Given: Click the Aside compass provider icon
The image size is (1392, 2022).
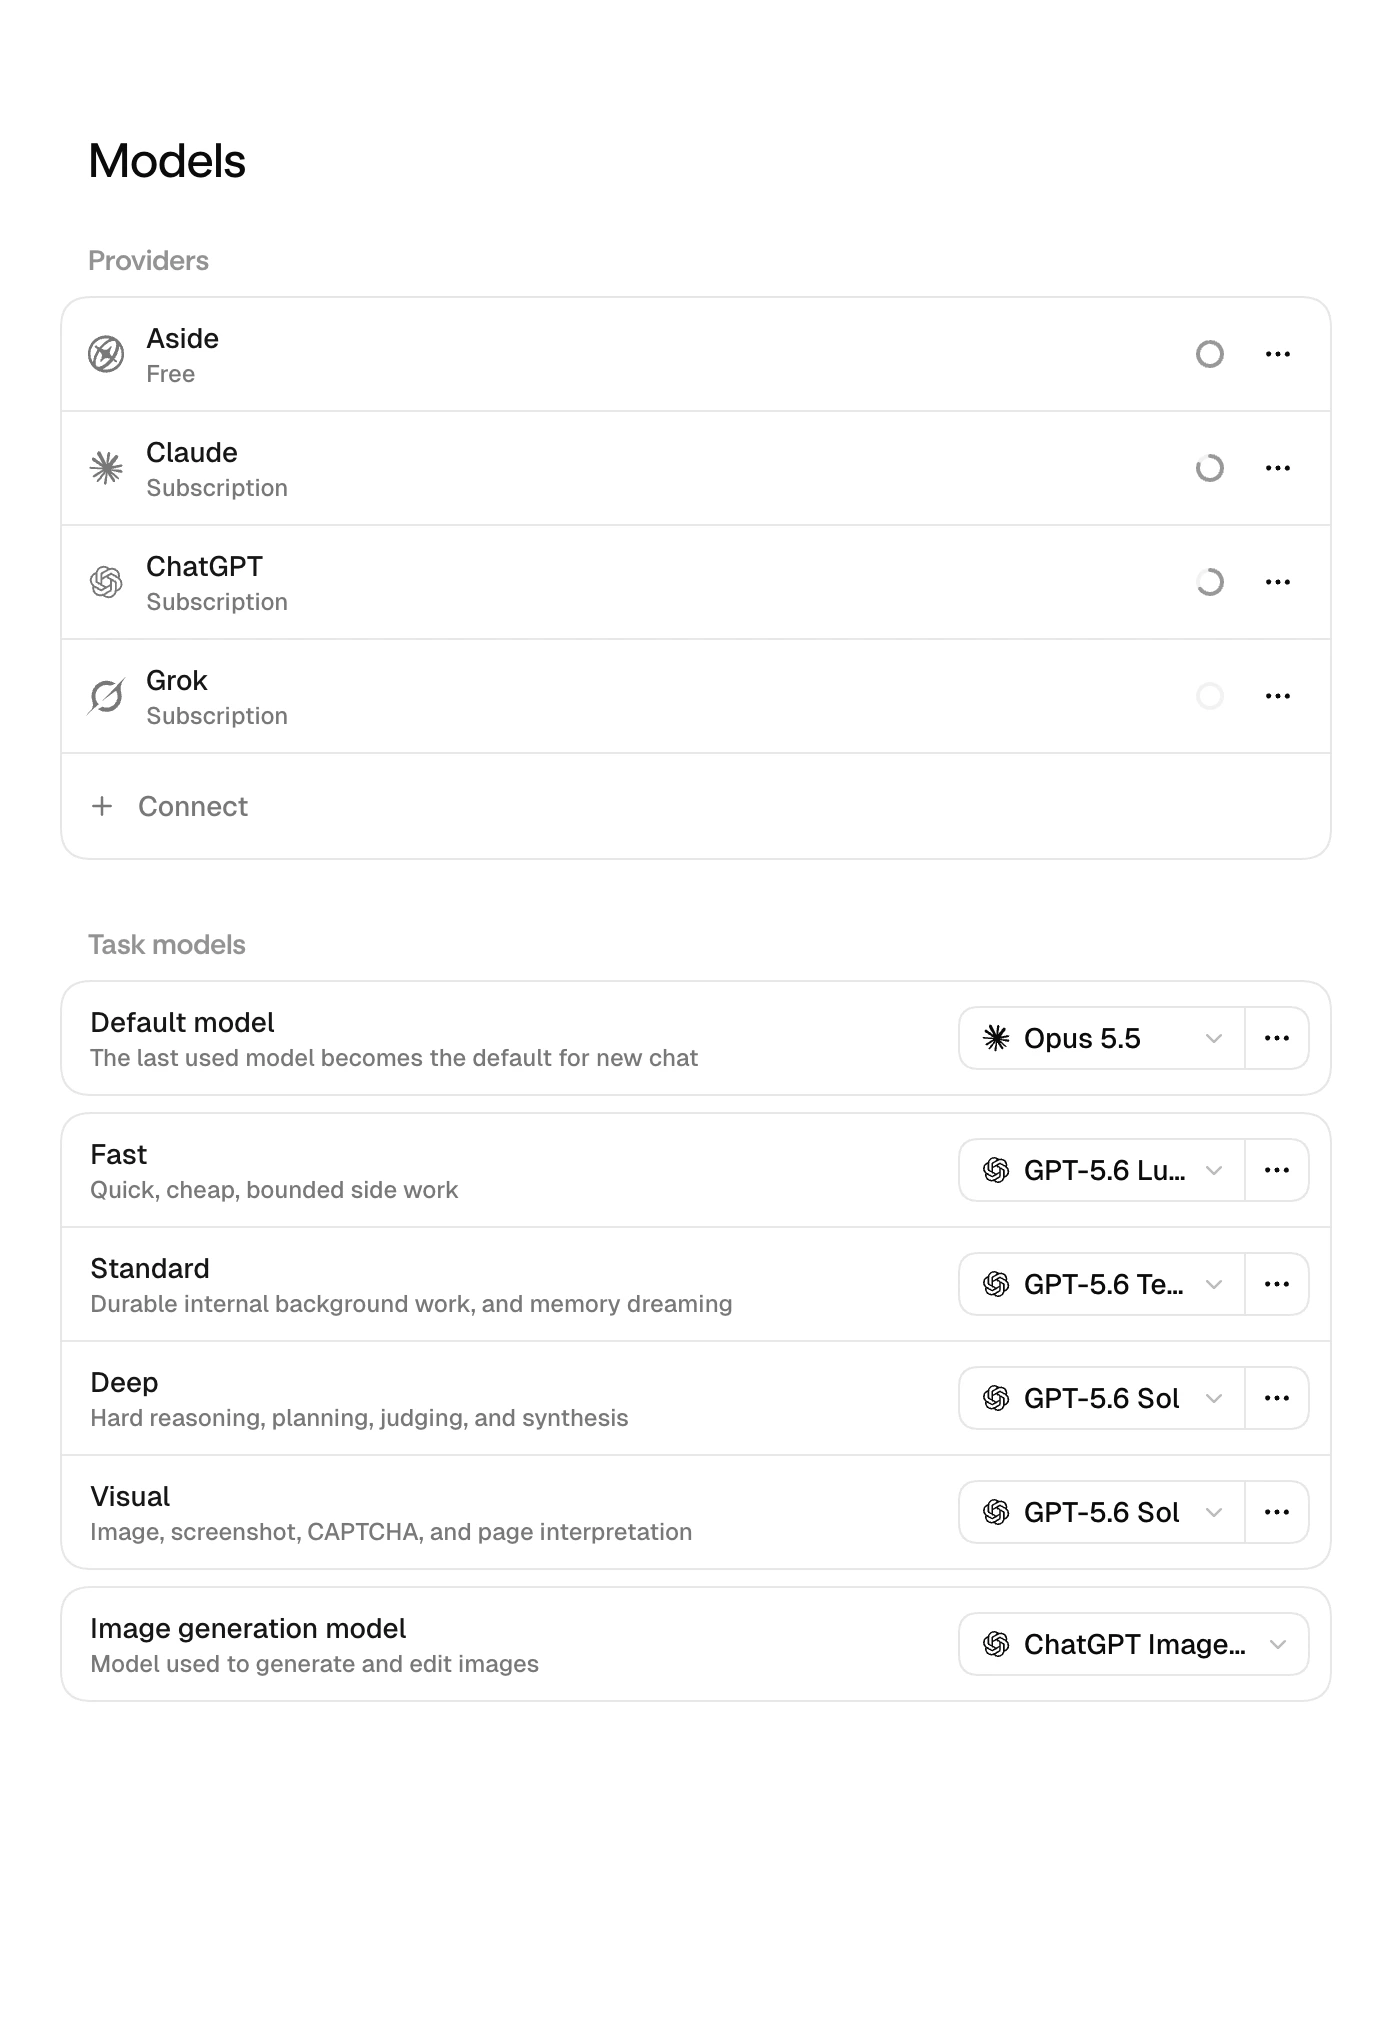Looking at the screenshot, I should (x=106, y=354).
